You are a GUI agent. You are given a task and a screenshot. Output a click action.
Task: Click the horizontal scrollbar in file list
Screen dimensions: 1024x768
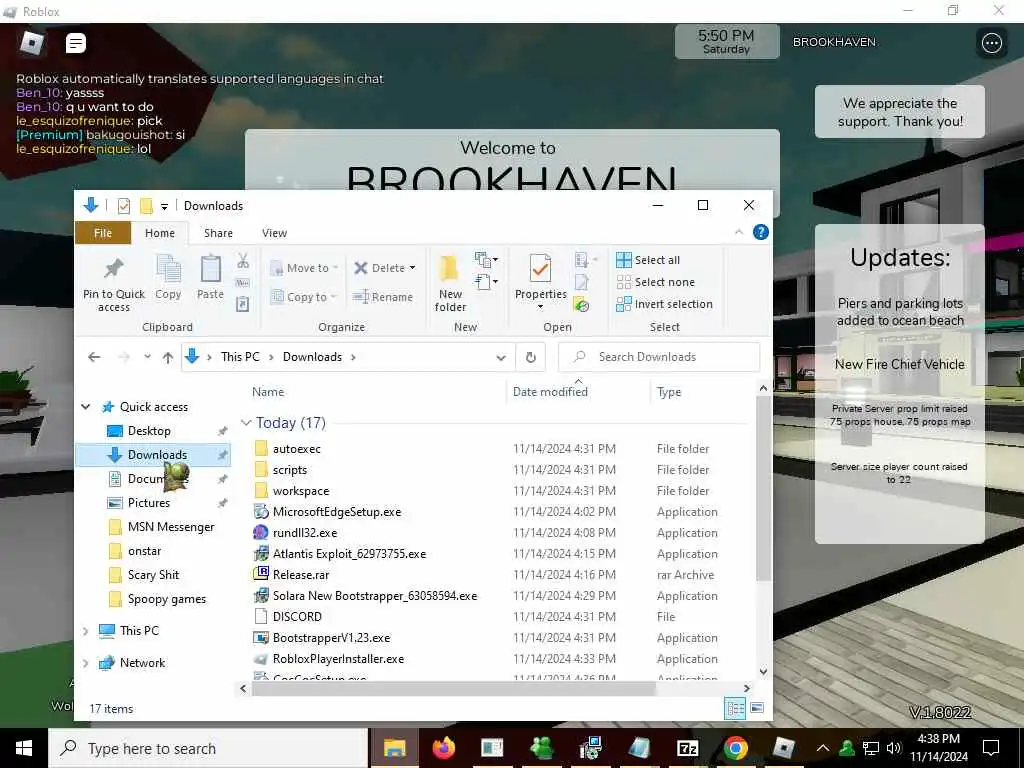click(x=453, y=688)
